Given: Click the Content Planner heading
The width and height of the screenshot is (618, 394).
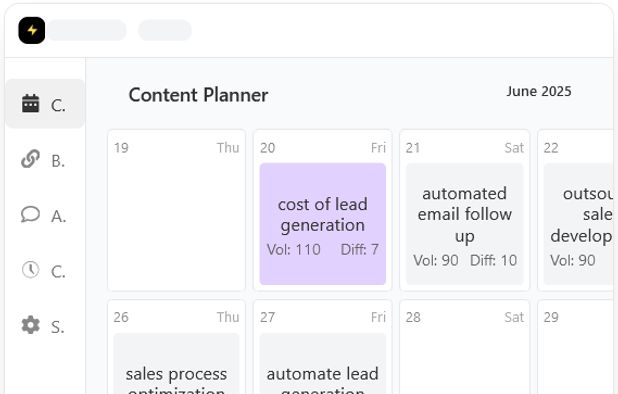Looking at the screenshot, I should (x=198, y=95).
